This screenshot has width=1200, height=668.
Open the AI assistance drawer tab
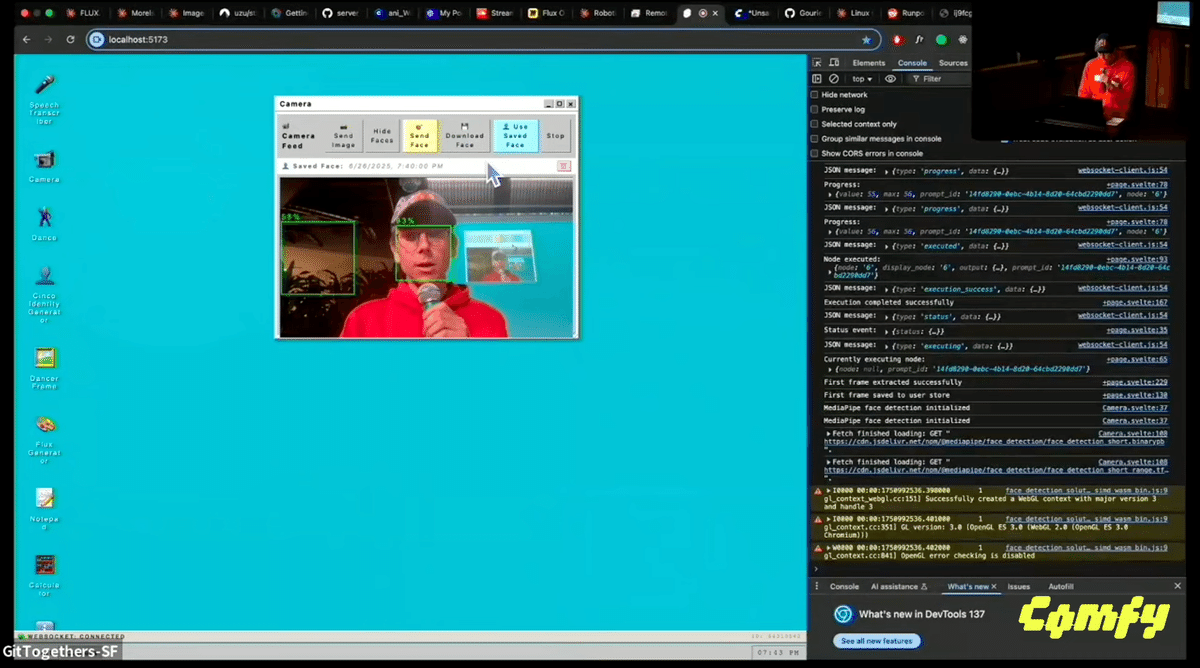pos(899,587)
